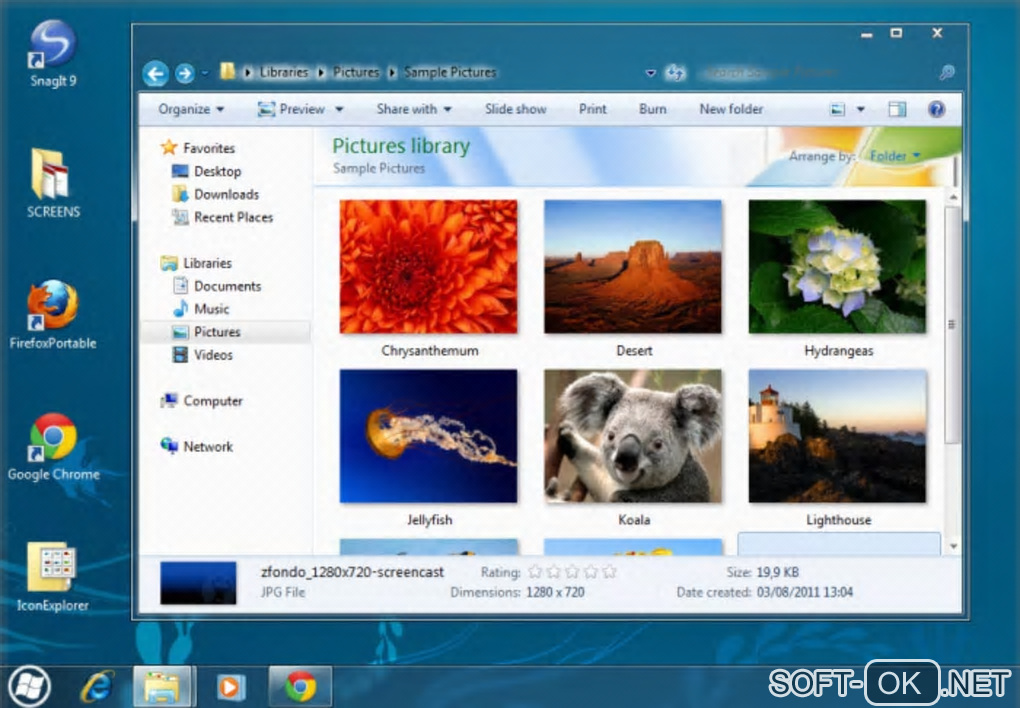Open Recent Places in Favorites
The height and width of the screenshot is (708, 1020).
pyautogui.click(x=222, y=217)
